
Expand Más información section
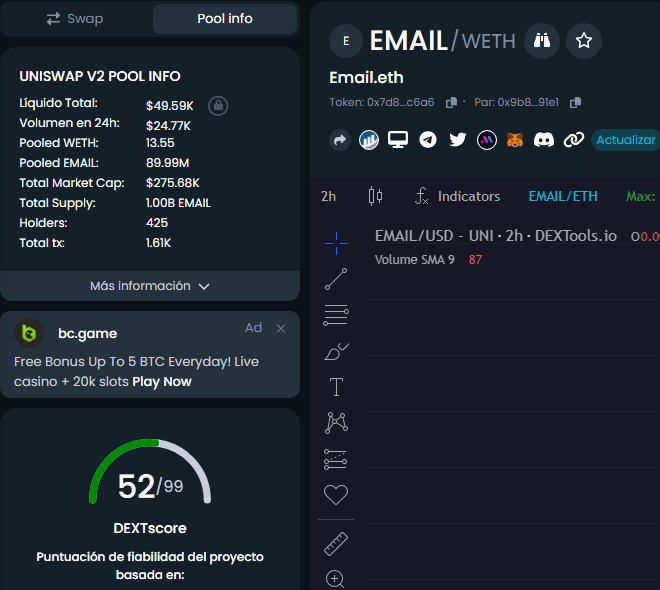tap(150, 286)
